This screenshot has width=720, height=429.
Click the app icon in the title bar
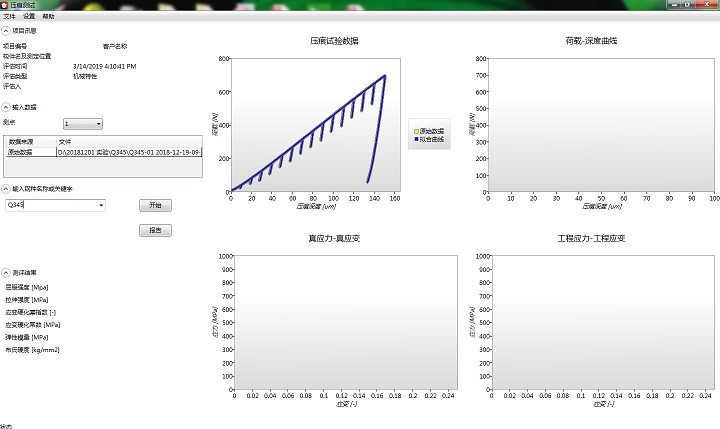[x=7, y=6]
